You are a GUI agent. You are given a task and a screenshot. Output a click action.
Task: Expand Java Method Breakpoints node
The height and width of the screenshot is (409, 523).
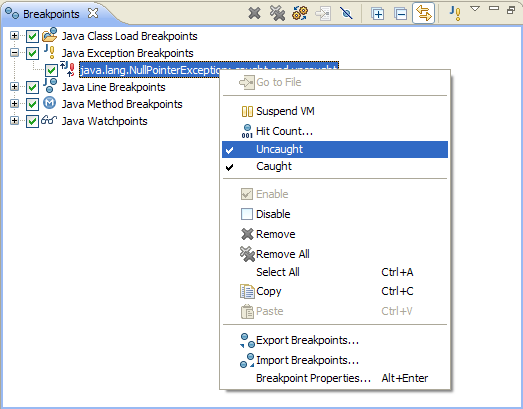click(14, 103)
